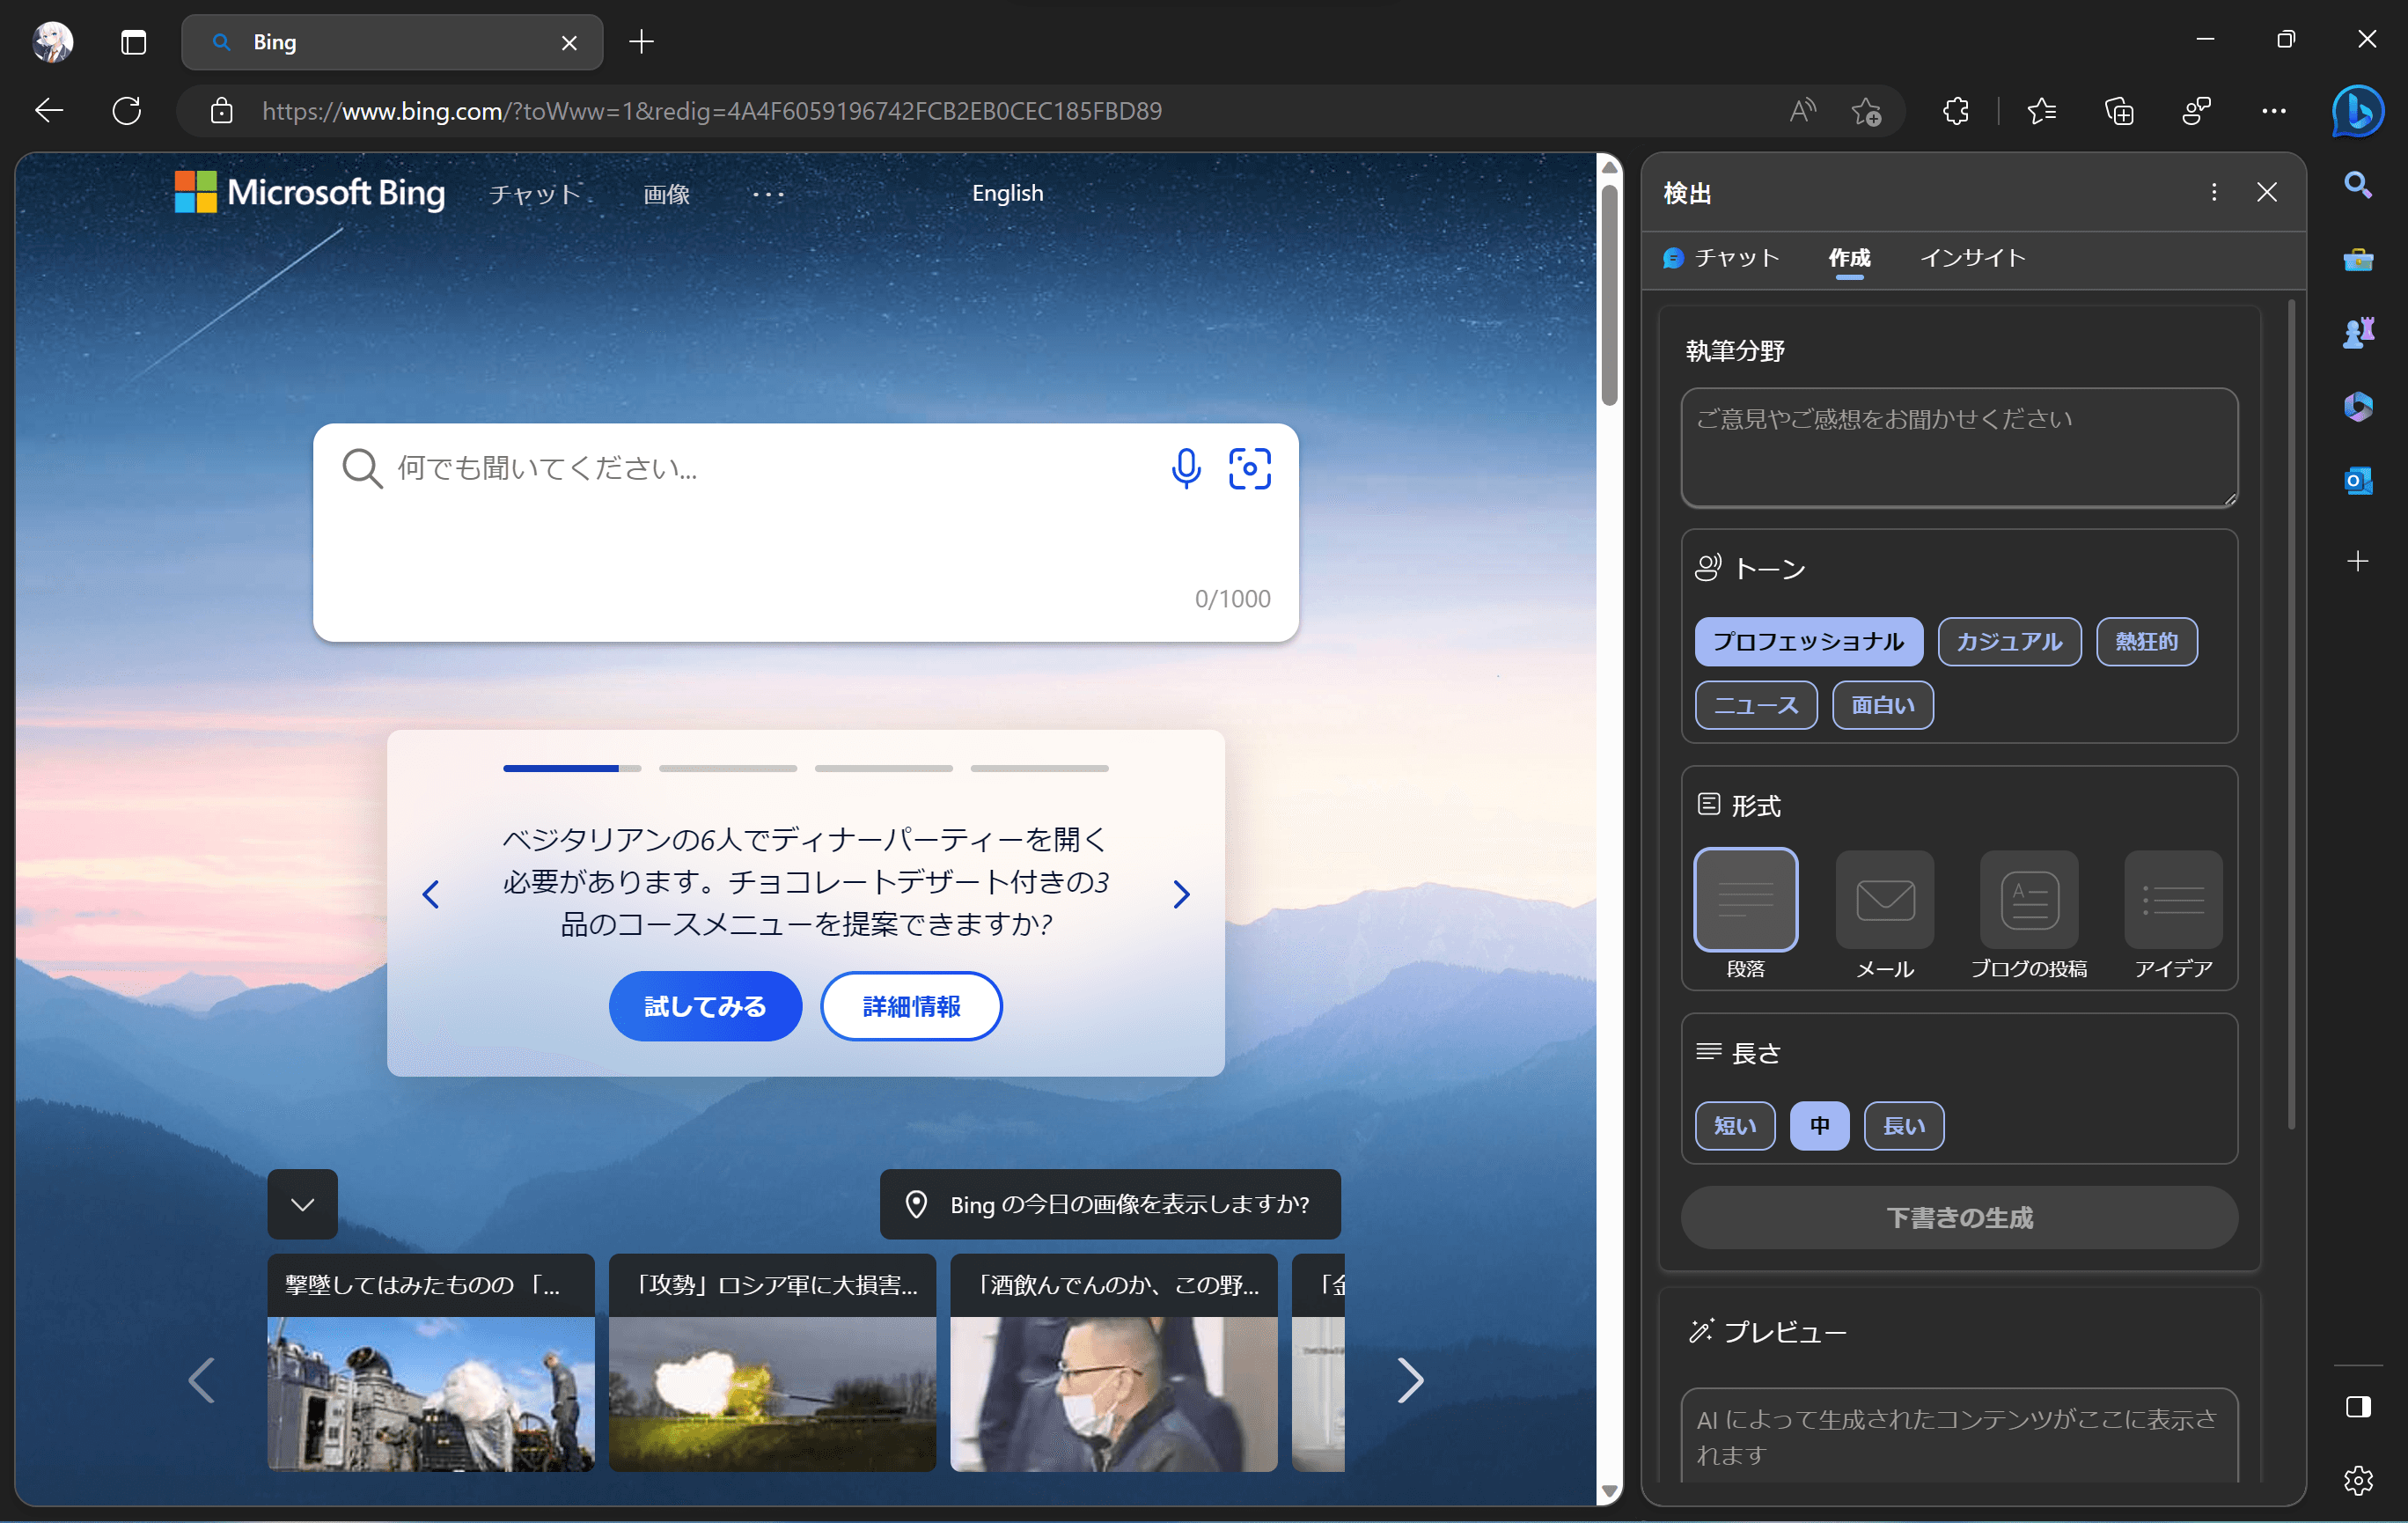Image resolution: width=2408 pixels, height=1523 pixels.
Task: Go to previous news carousel arrow
Action: click(201, 1380)
